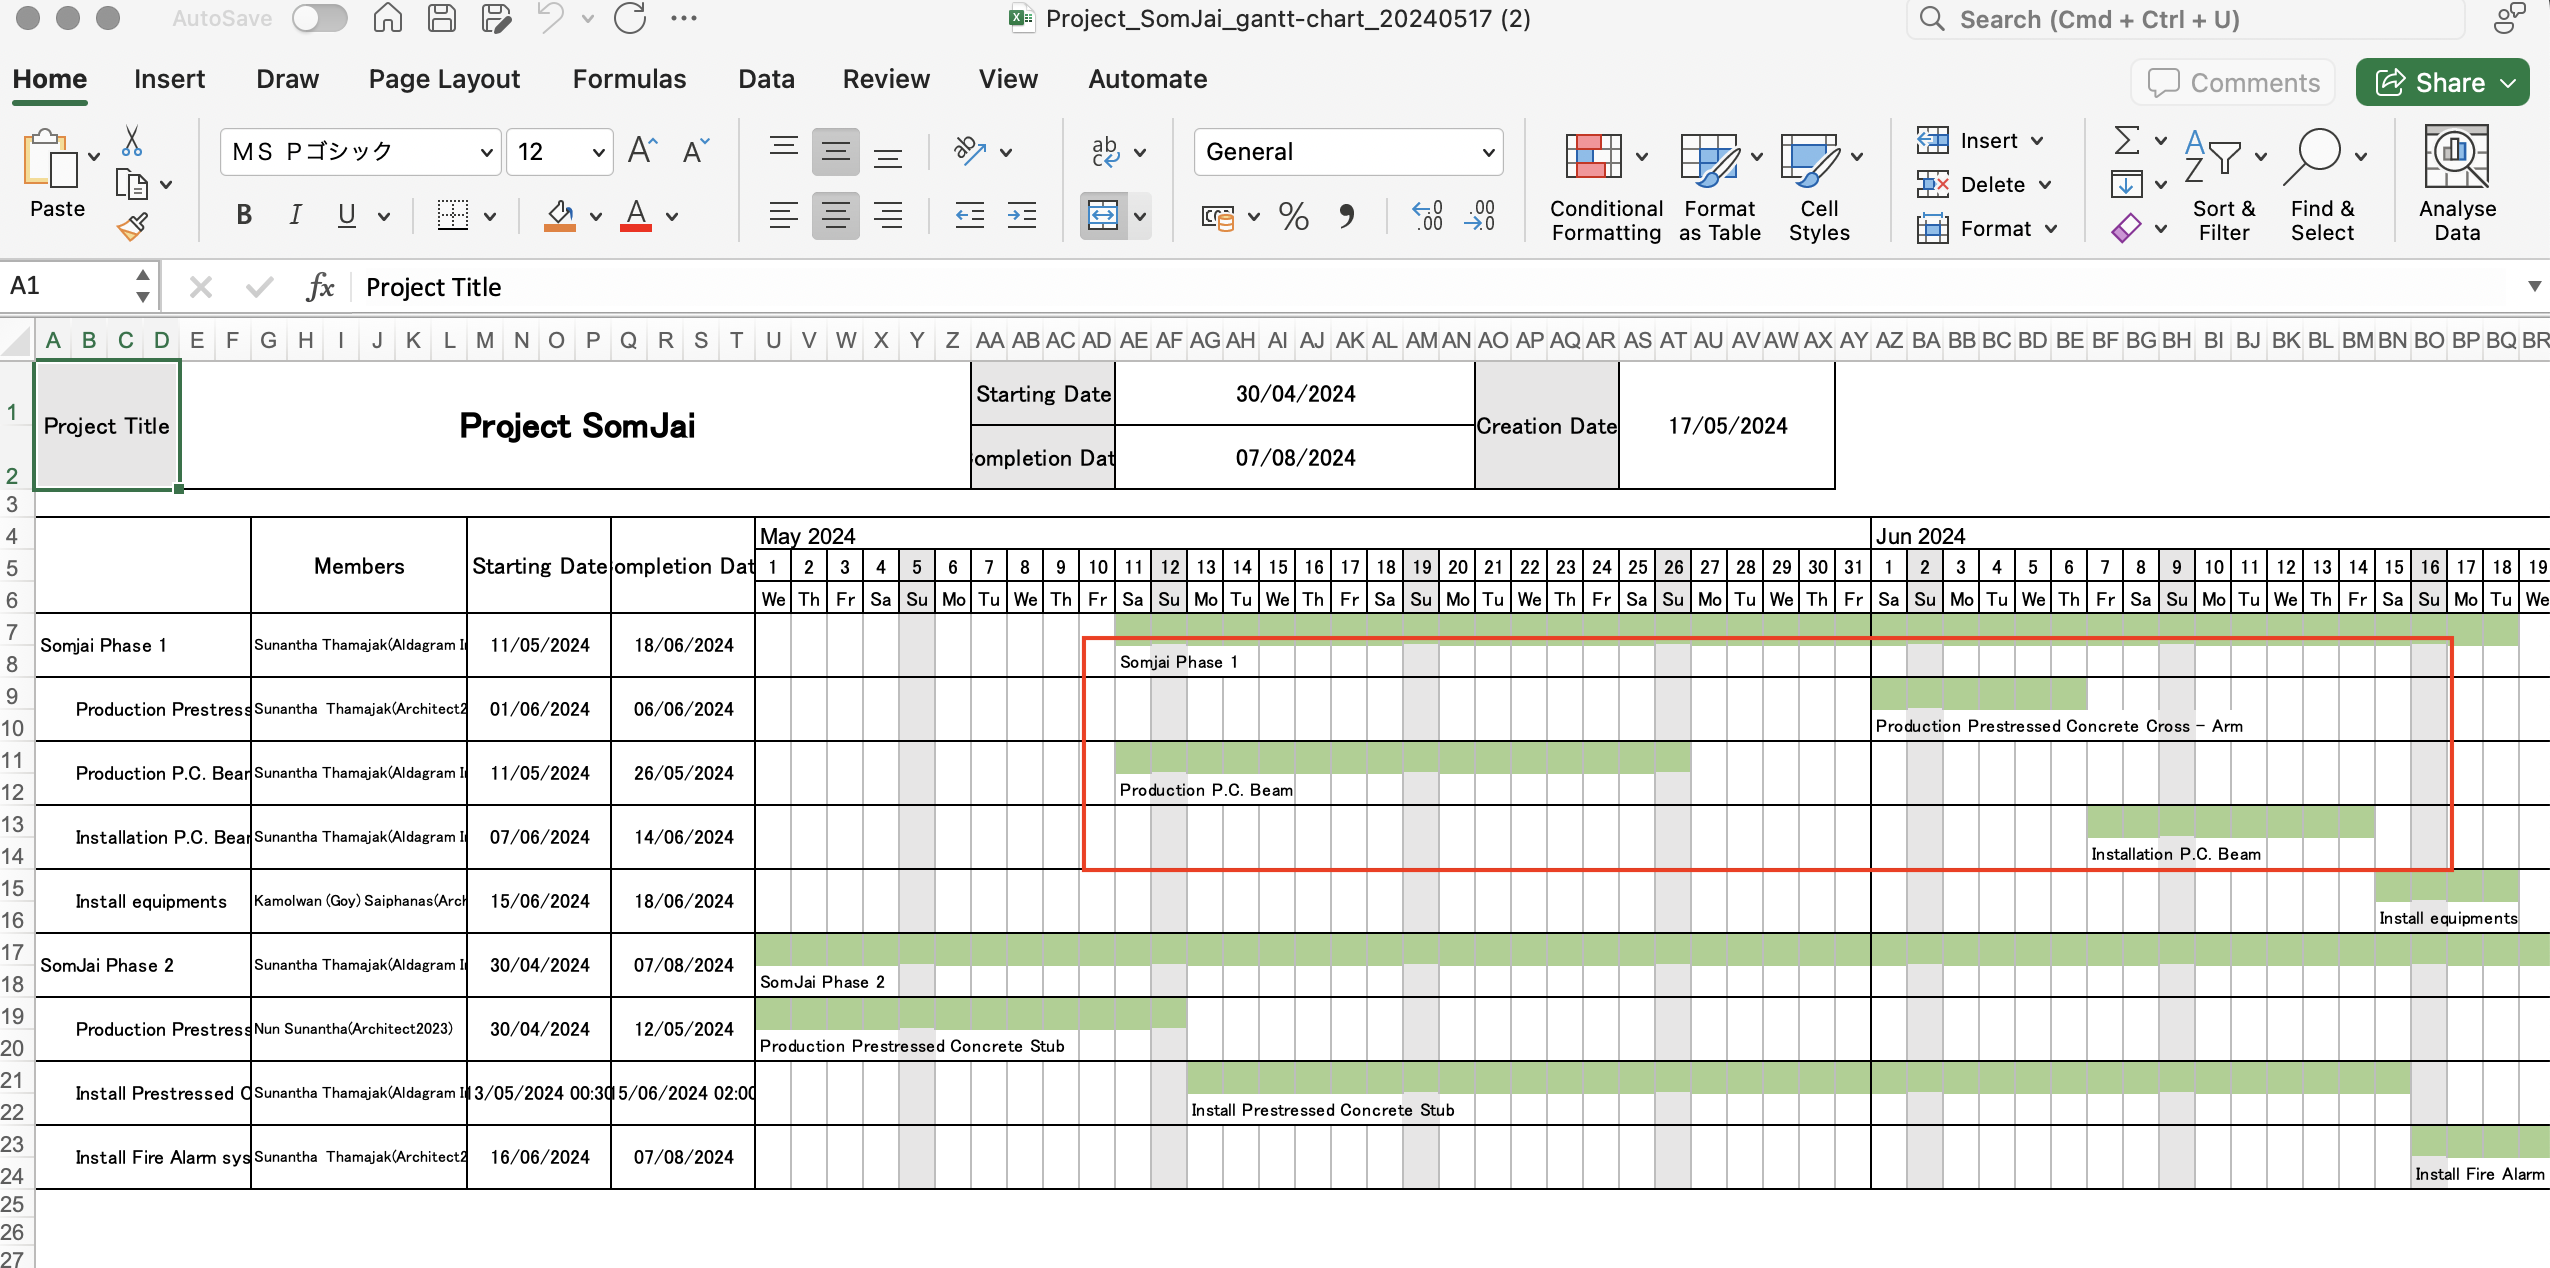Toggle AutoSave off
2550x1268 pixels.
319,17
